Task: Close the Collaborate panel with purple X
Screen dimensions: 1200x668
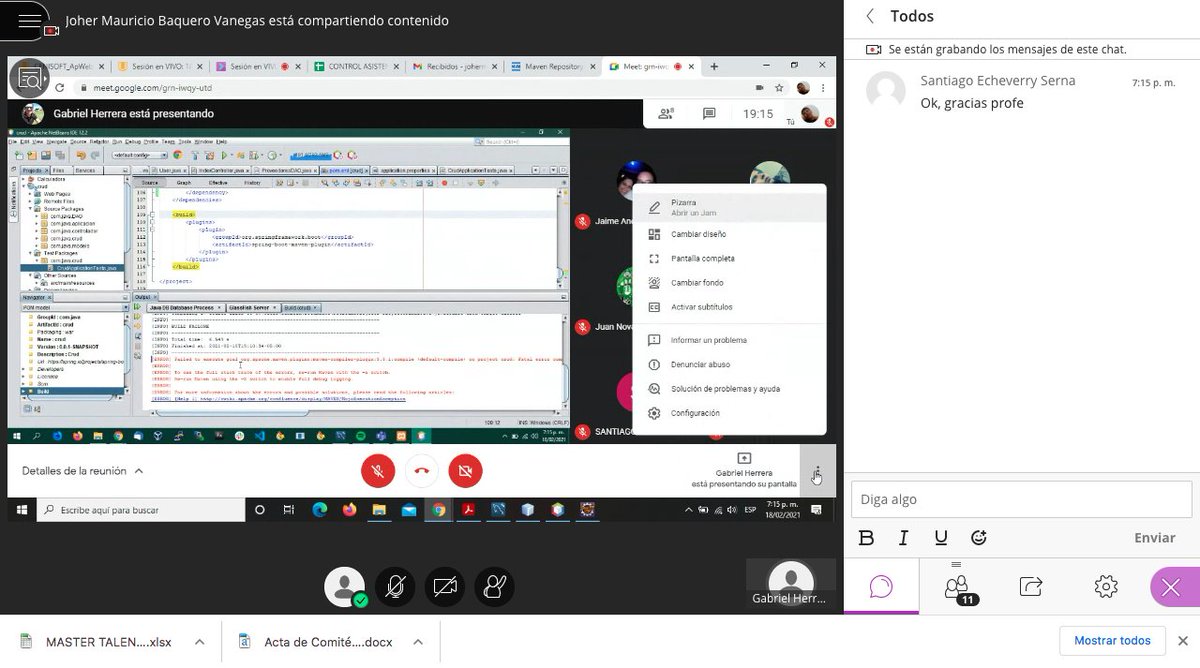Action: tap(1172, 586)
